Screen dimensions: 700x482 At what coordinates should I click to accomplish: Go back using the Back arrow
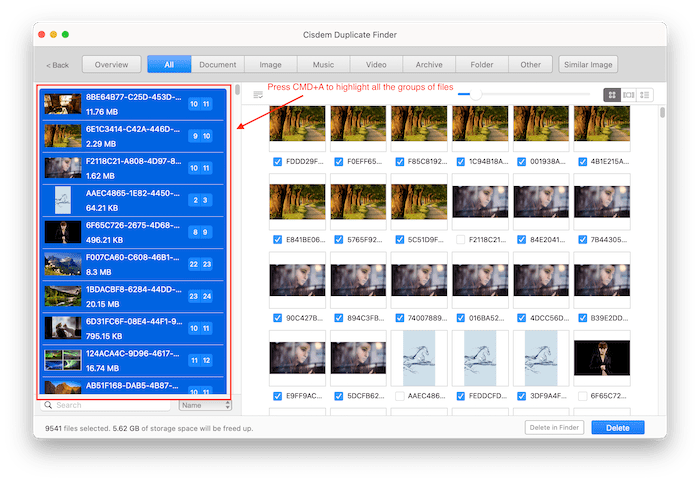point(58,65)
